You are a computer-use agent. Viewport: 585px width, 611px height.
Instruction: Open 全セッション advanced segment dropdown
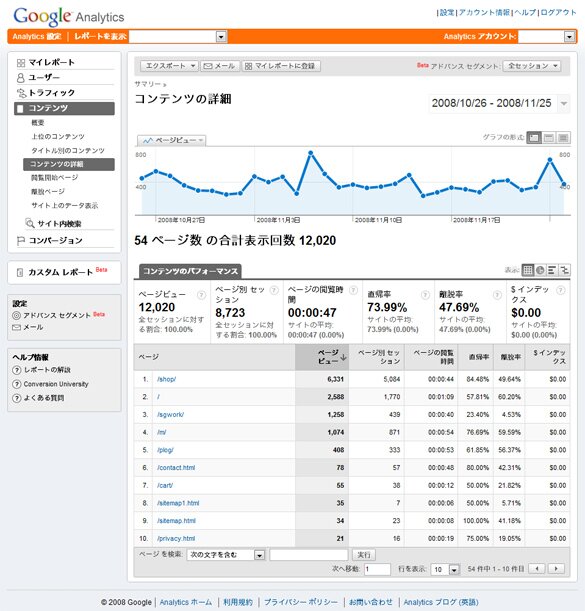click(532, 66)
